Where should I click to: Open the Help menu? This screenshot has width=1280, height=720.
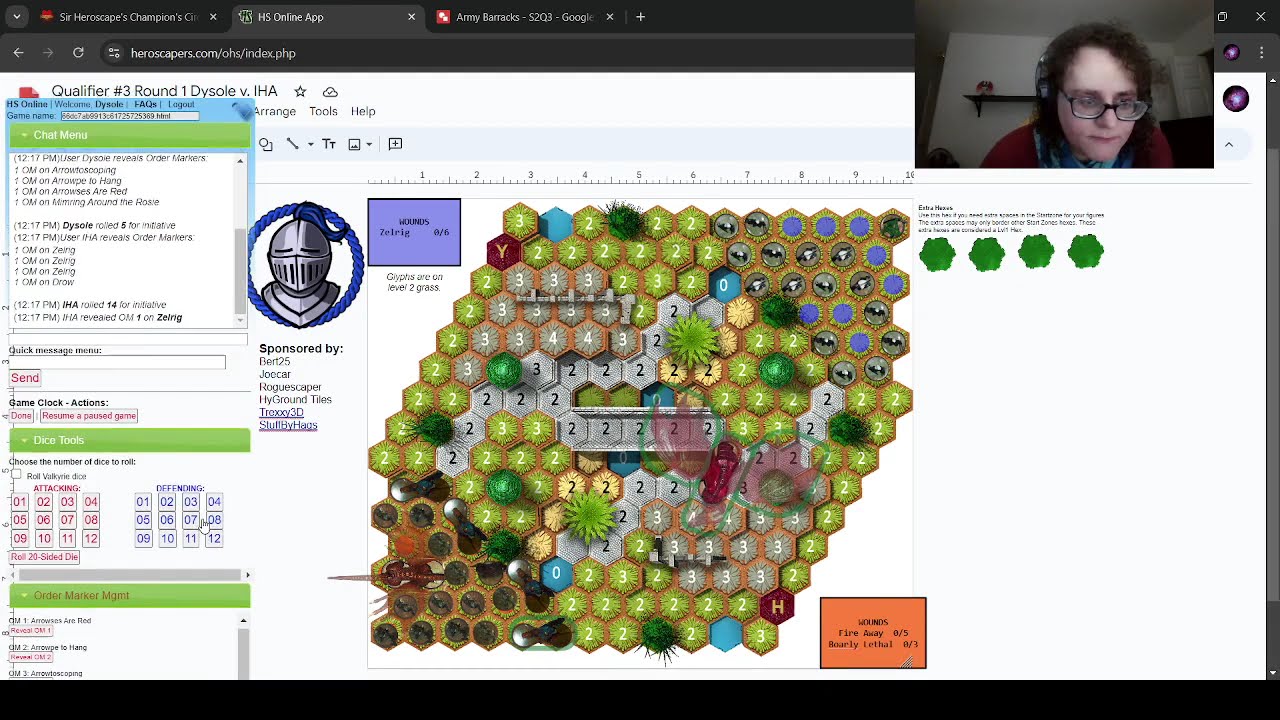pyautogui.click(x=363, y=111)
